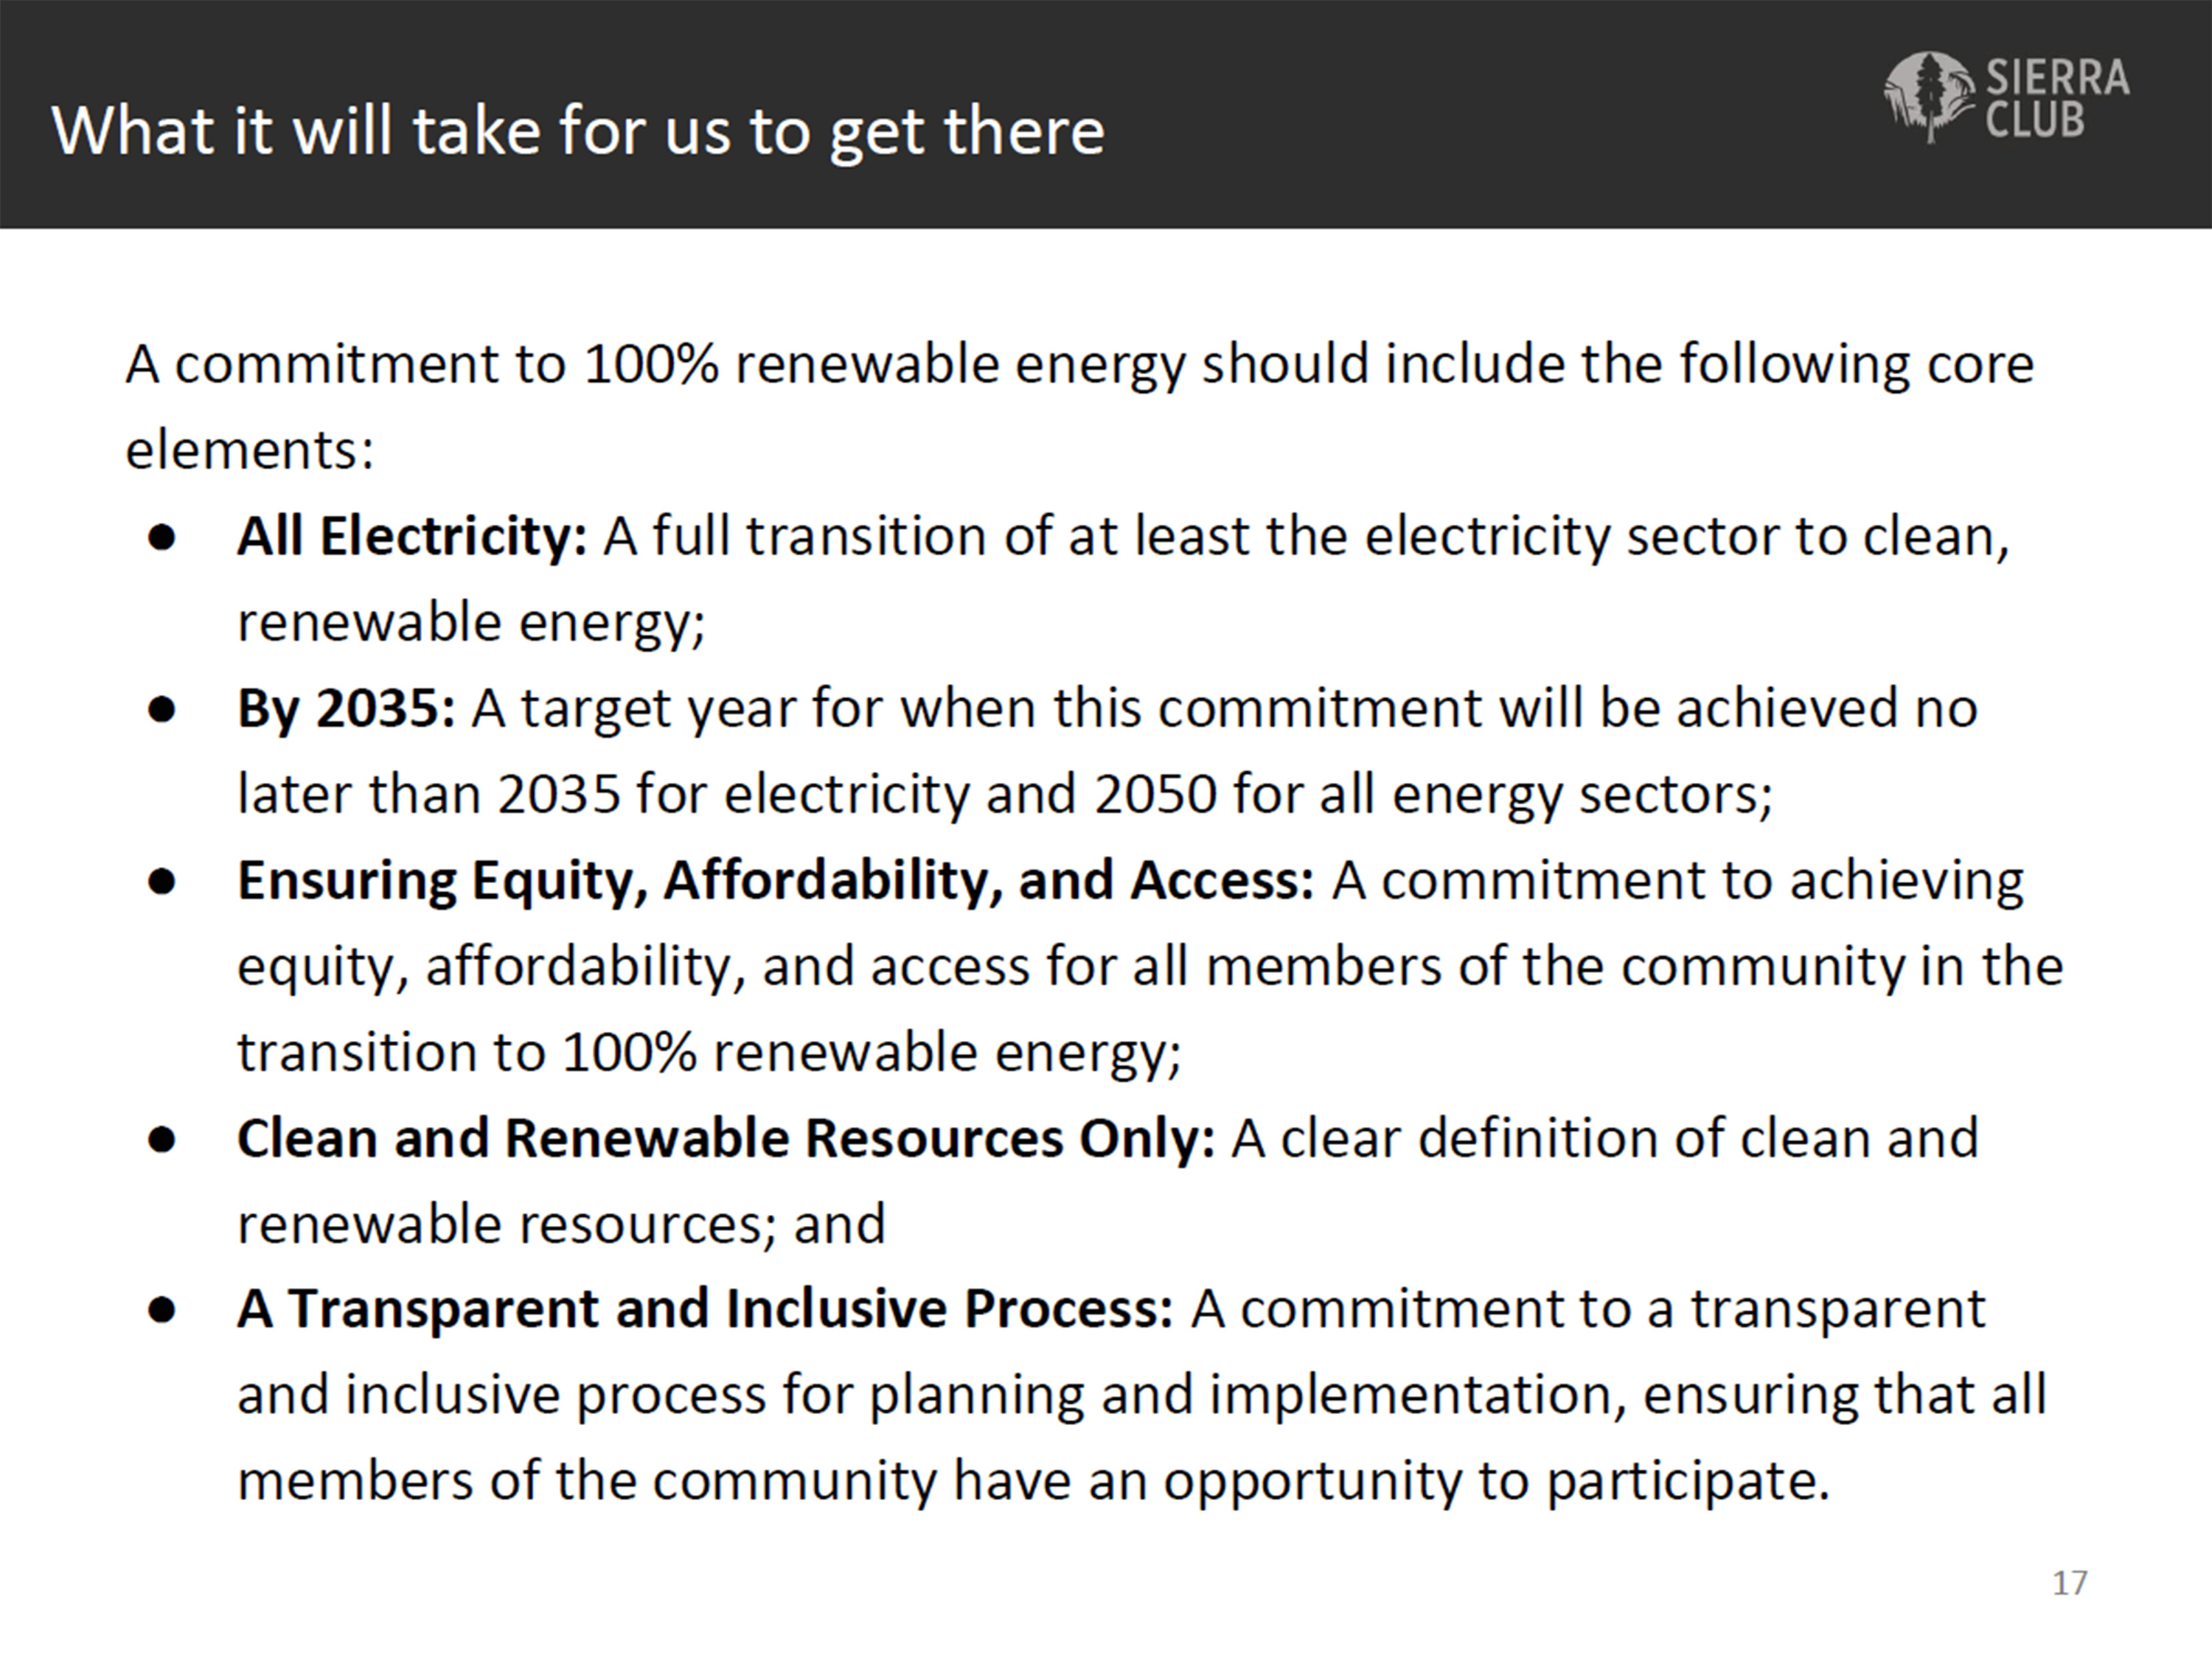2212x1655 pixels.
Task: Click the bullet before A Transparent heading
Action: pyautogui.click(x=162, y=1310)
